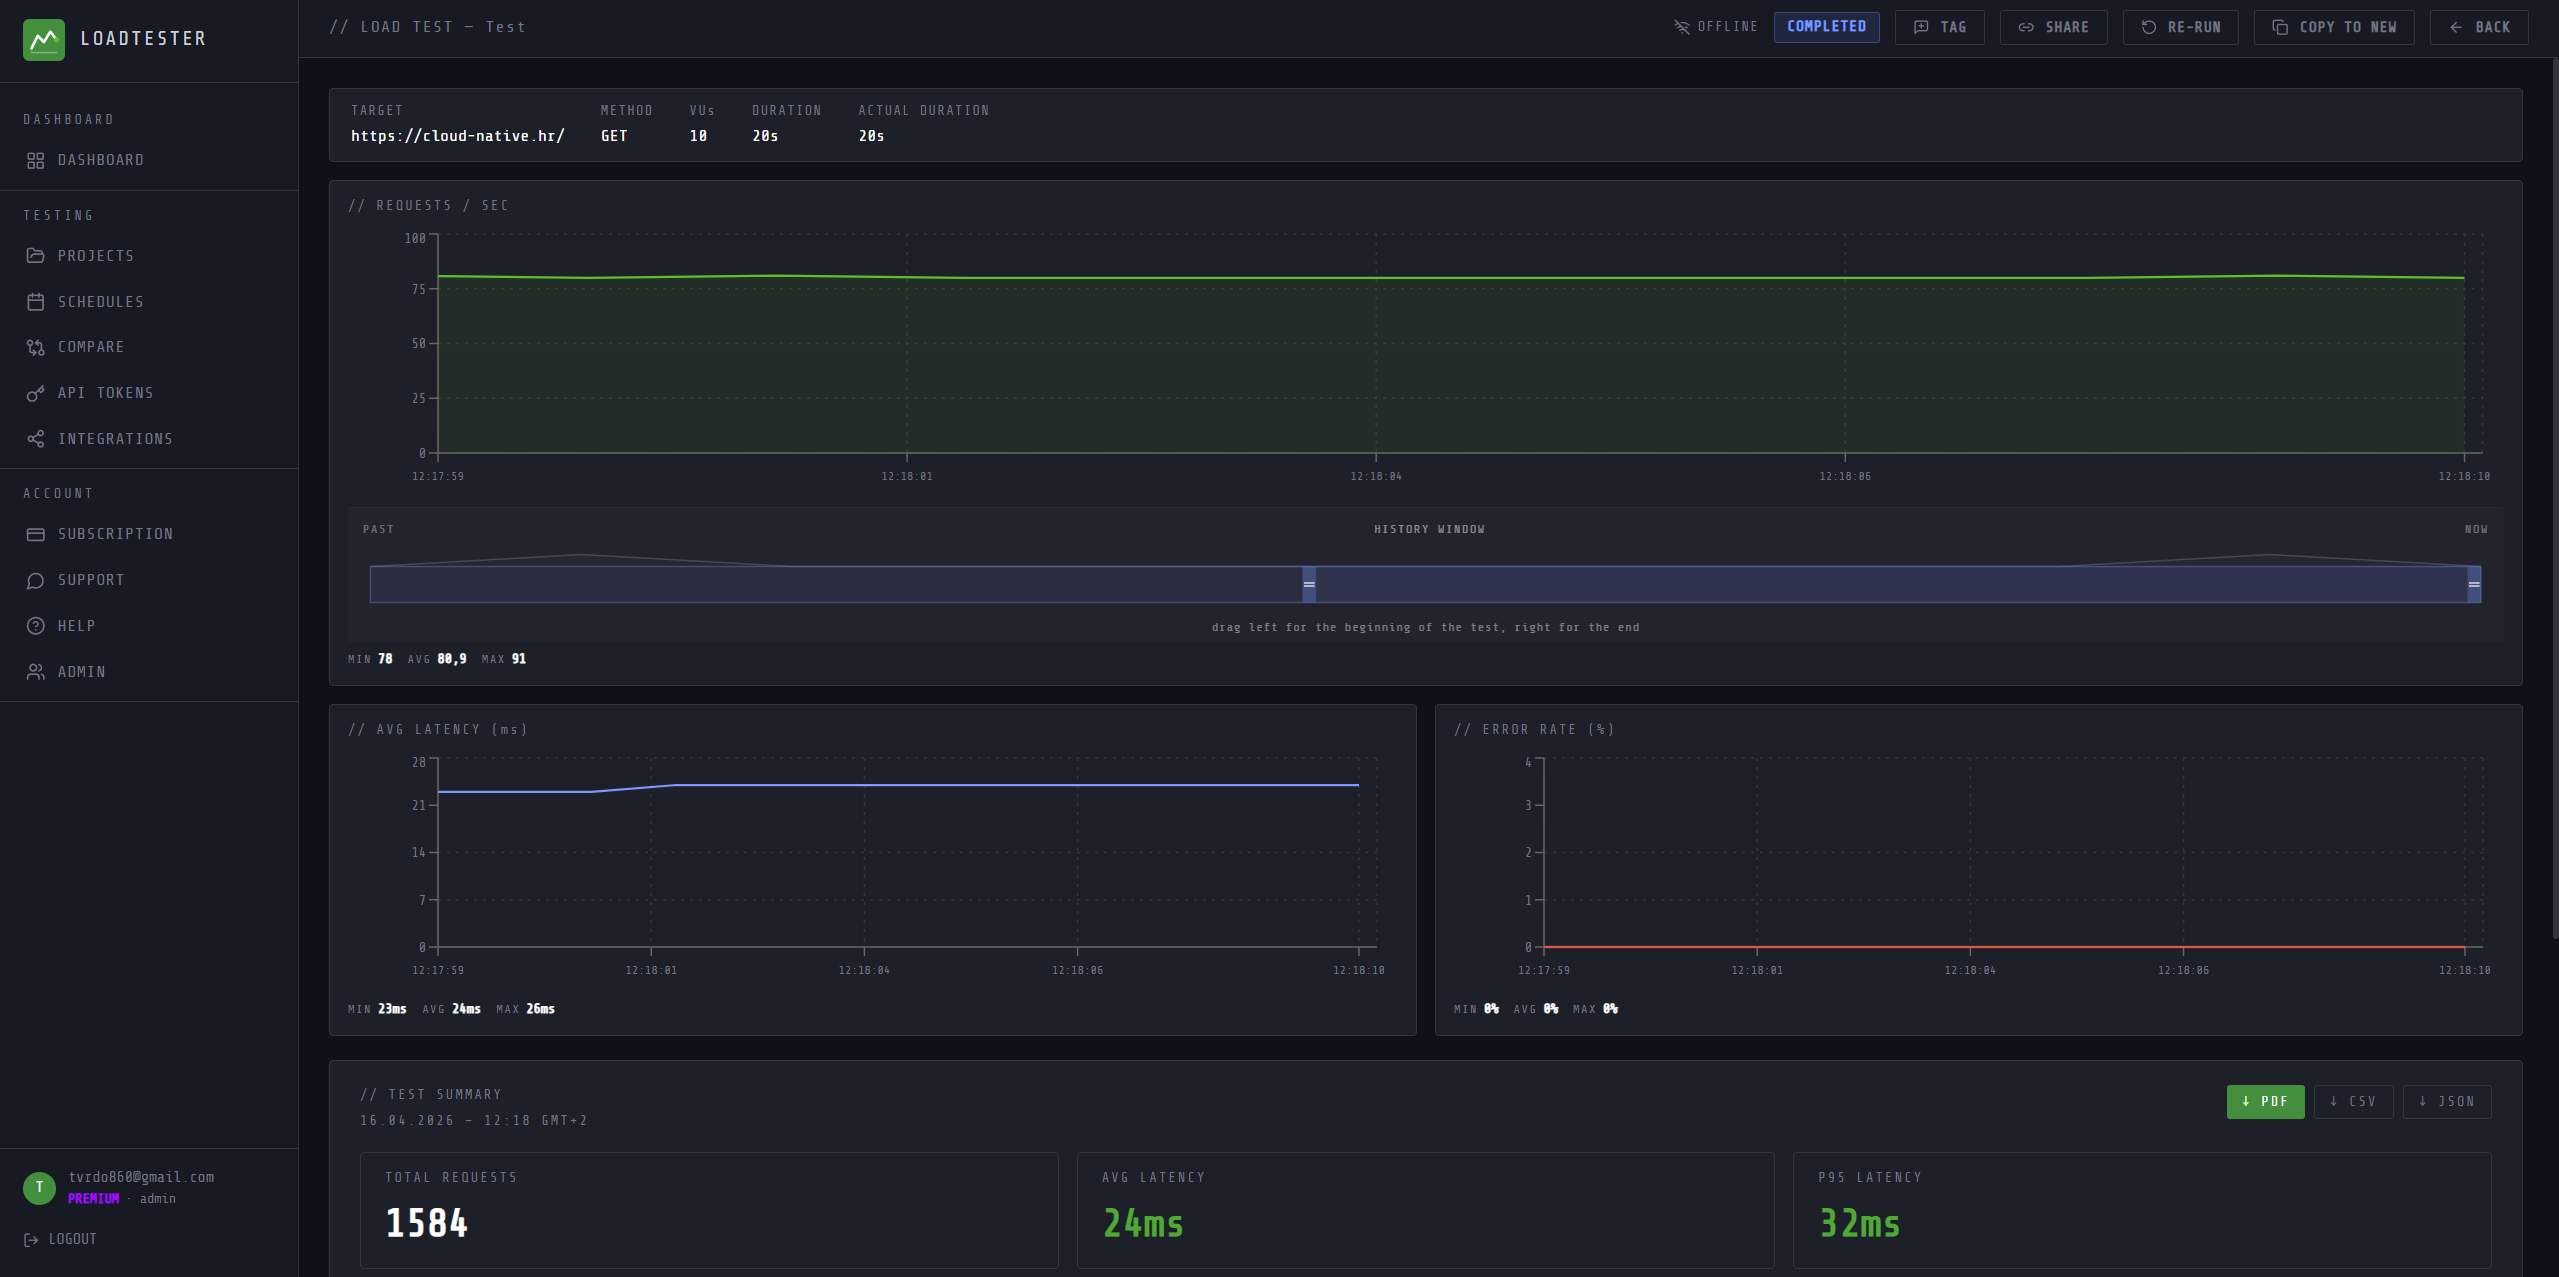The height and width of the screenshot is (1277, 2559).
Task: Open the Dashboard grid icon
Action: click(x=36, y=160)
